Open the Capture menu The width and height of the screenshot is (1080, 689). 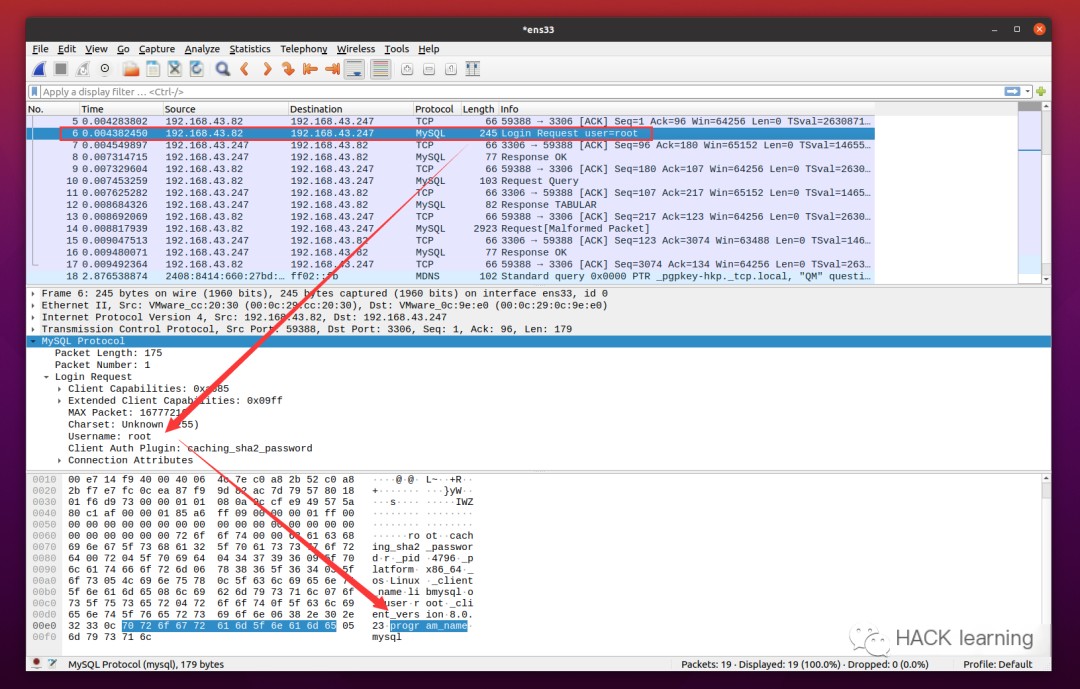point(157,49)
